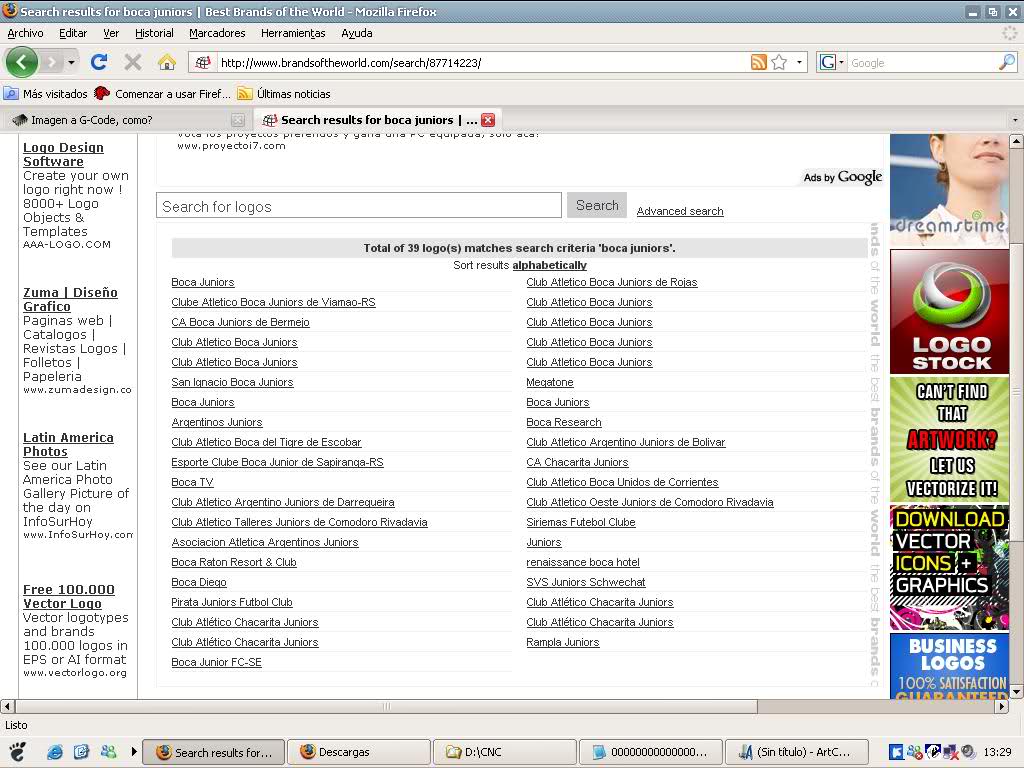
Task: Open the Clube Atletico Boca Juniors de Viamao-RS link
Action: point(274,302)
